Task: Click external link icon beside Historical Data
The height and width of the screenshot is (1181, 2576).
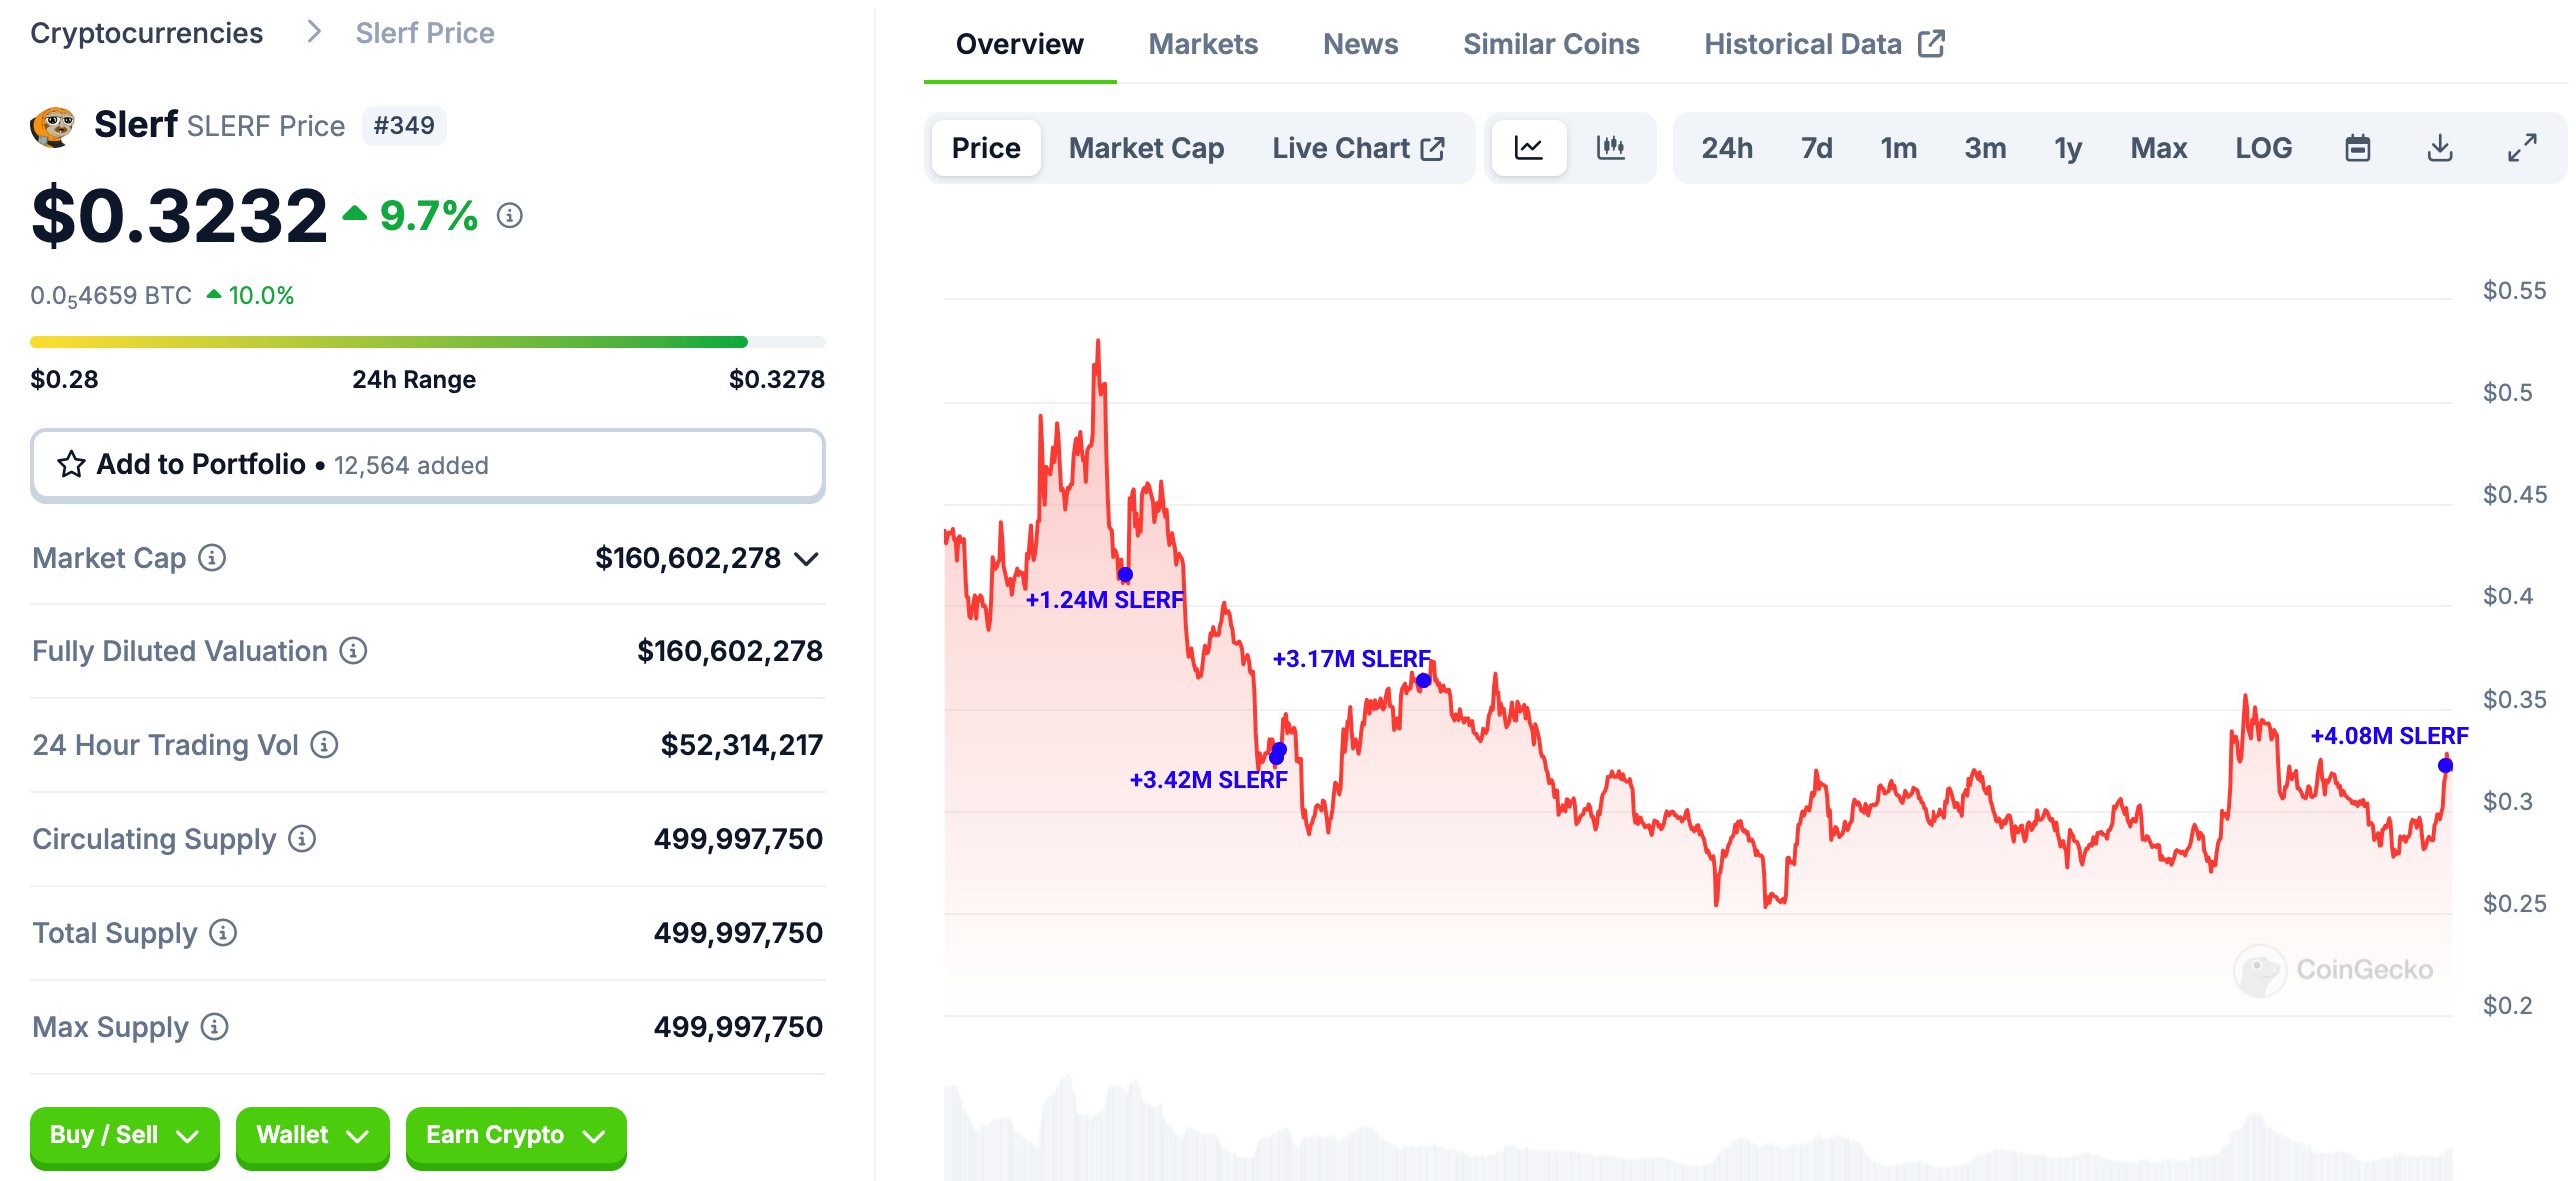Action: pyautogui.click(x=1931, y=44)
